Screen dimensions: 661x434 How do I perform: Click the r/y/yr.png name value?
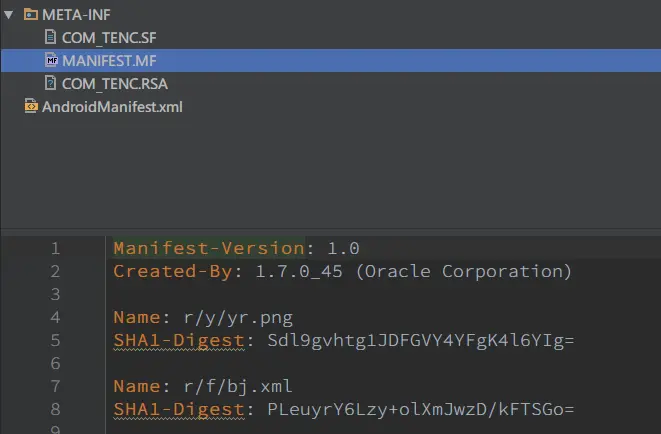click(x=238, y=318)
